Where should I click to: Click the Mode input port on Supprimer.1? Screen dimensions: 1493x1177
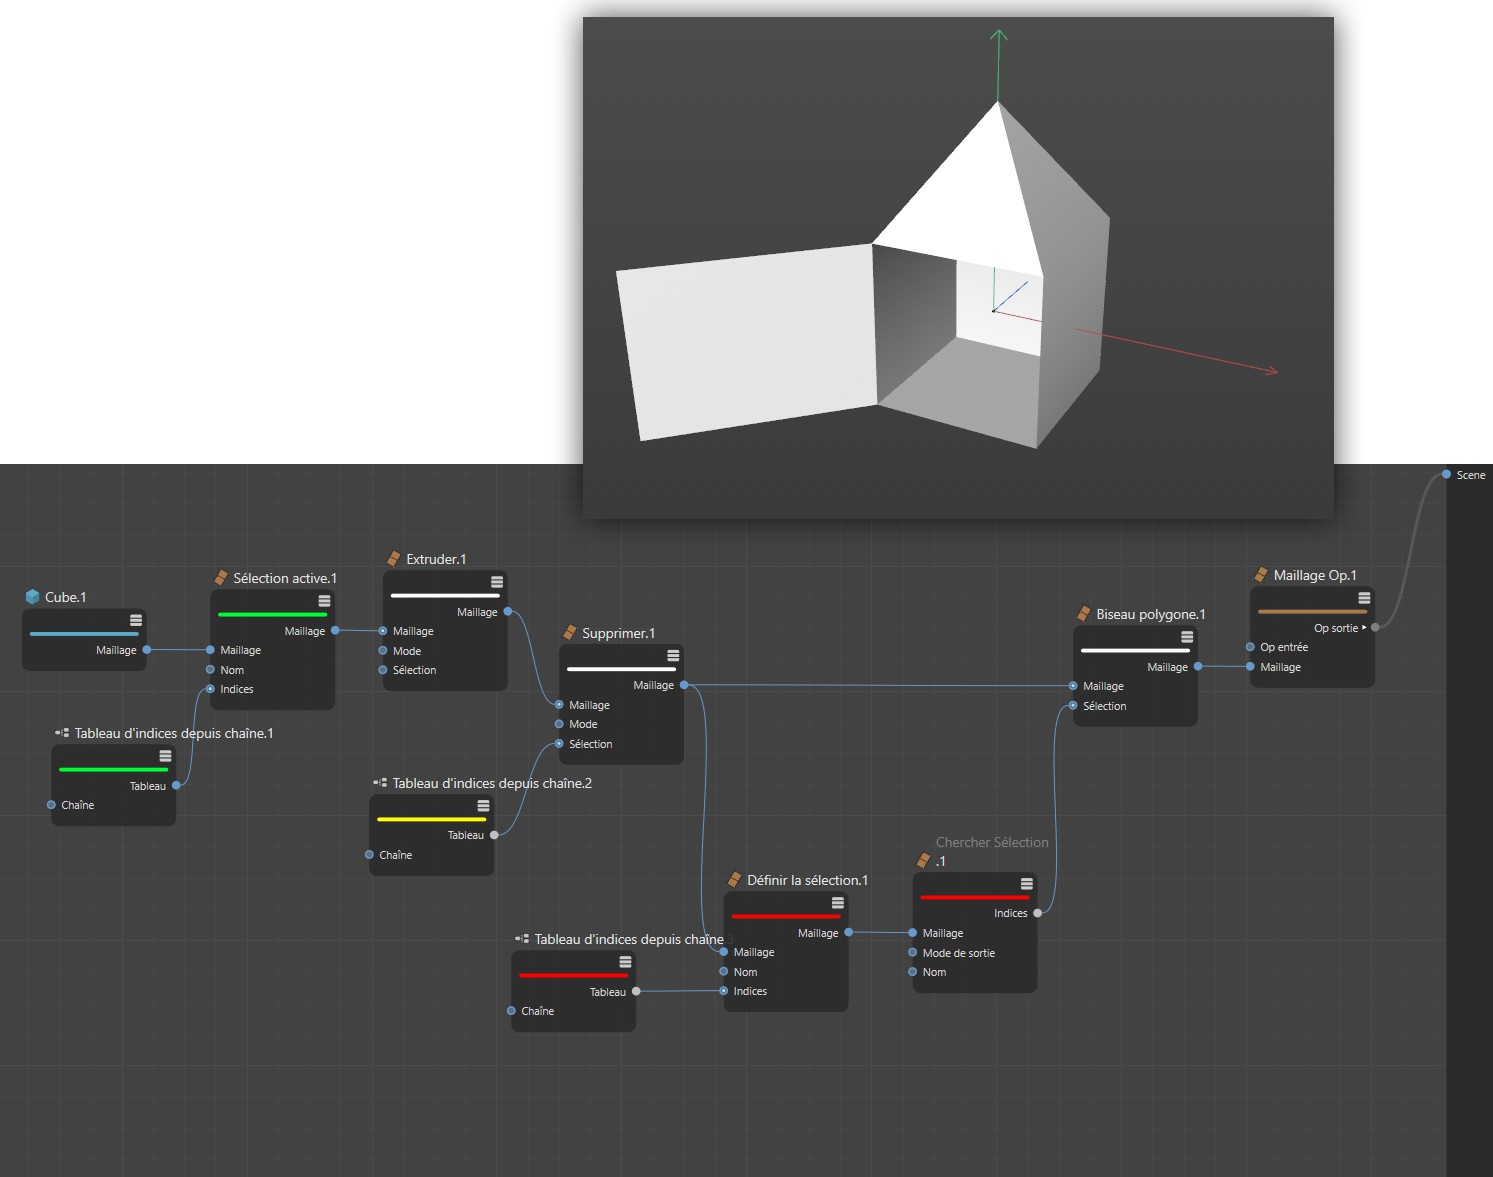click(559, 724)
